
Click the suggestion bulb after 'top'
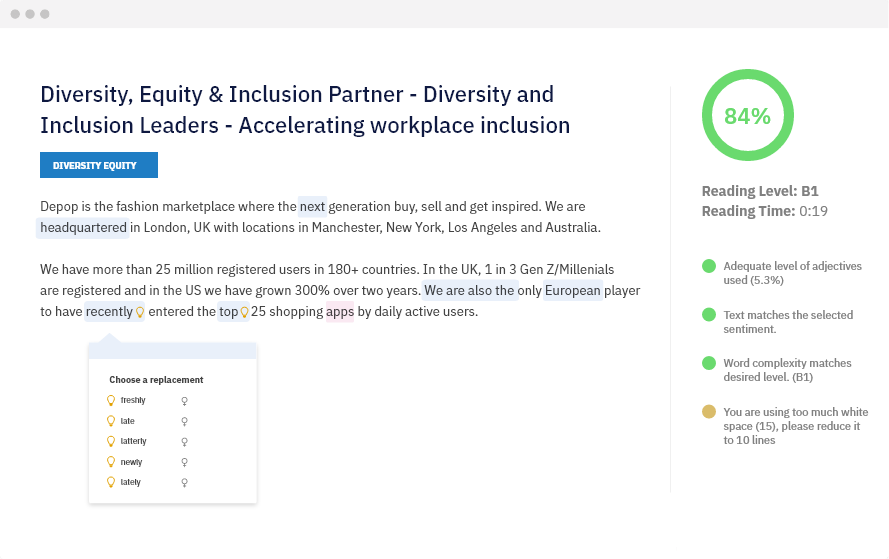244,312
